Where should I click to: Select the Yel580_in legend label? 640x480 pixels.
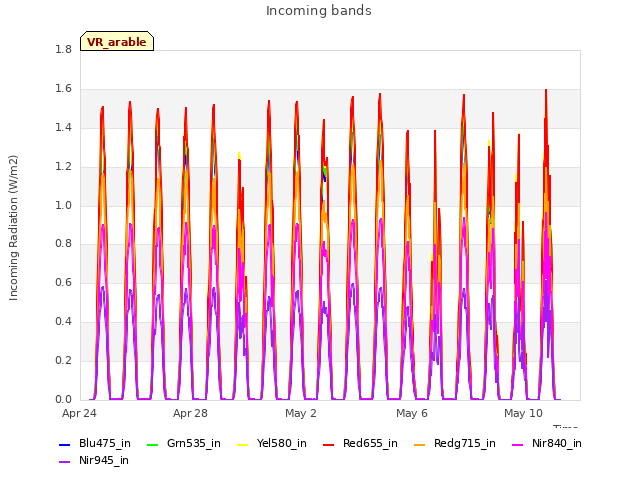(x=282, y=444)
